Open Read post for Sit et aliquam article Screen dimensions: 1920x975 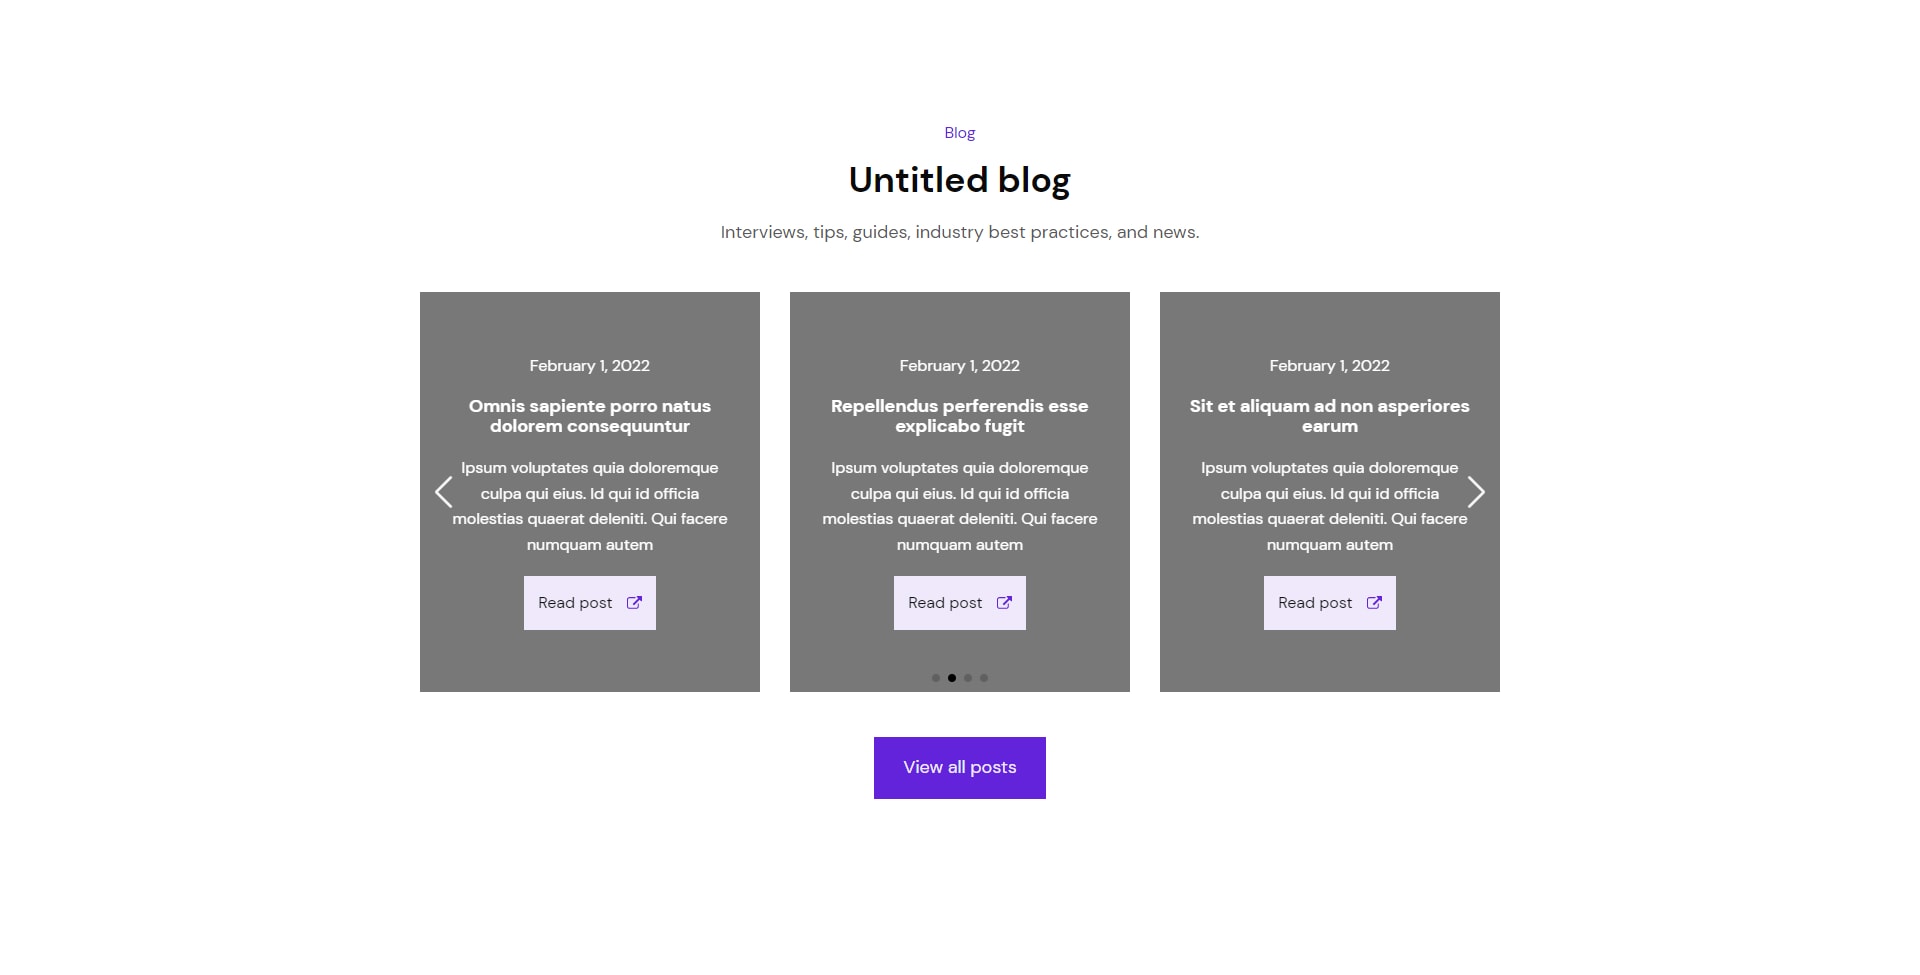(x=1330, y=603)
